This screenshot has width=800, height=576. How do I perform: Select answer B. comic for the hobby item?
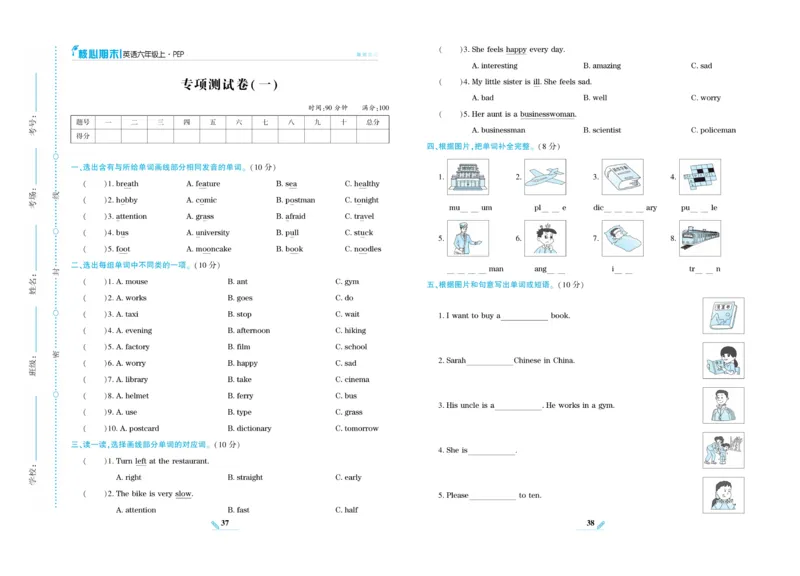pyautogui.click(x=202, y=199)
